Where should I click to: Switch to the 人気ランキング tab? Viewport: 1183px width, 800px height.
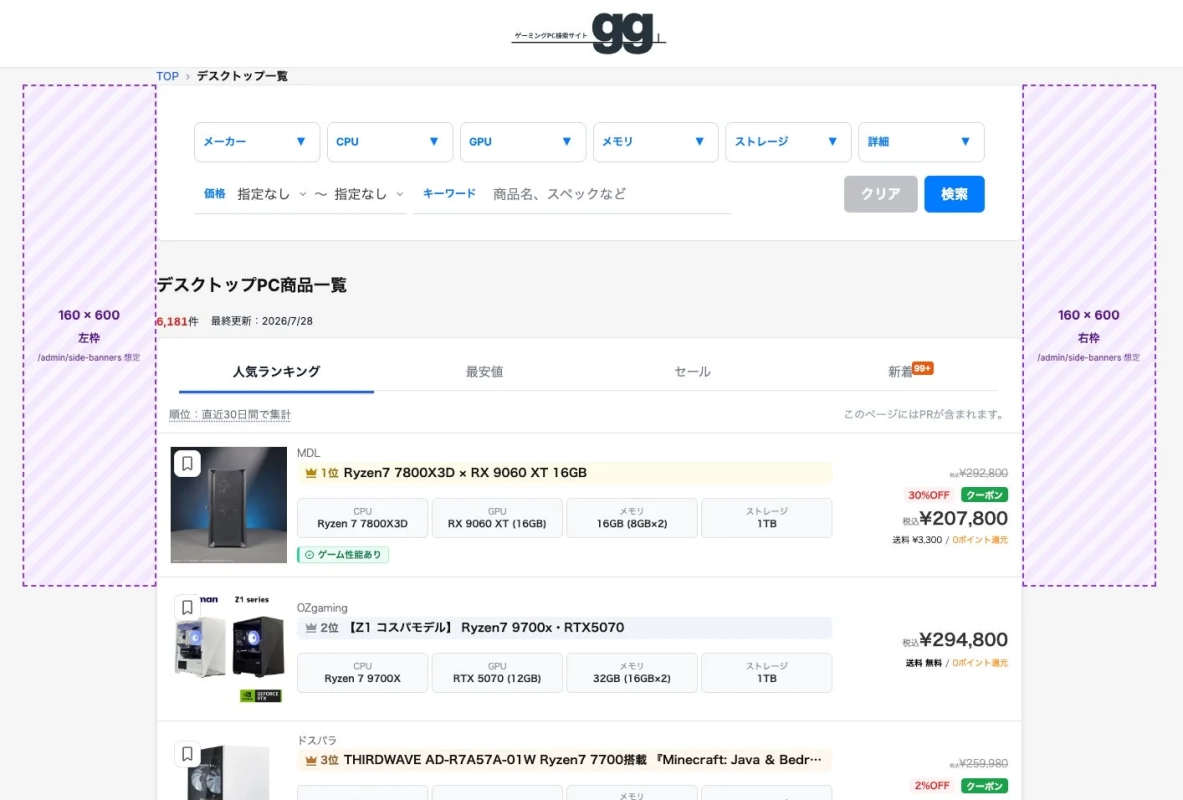[276, 371]
